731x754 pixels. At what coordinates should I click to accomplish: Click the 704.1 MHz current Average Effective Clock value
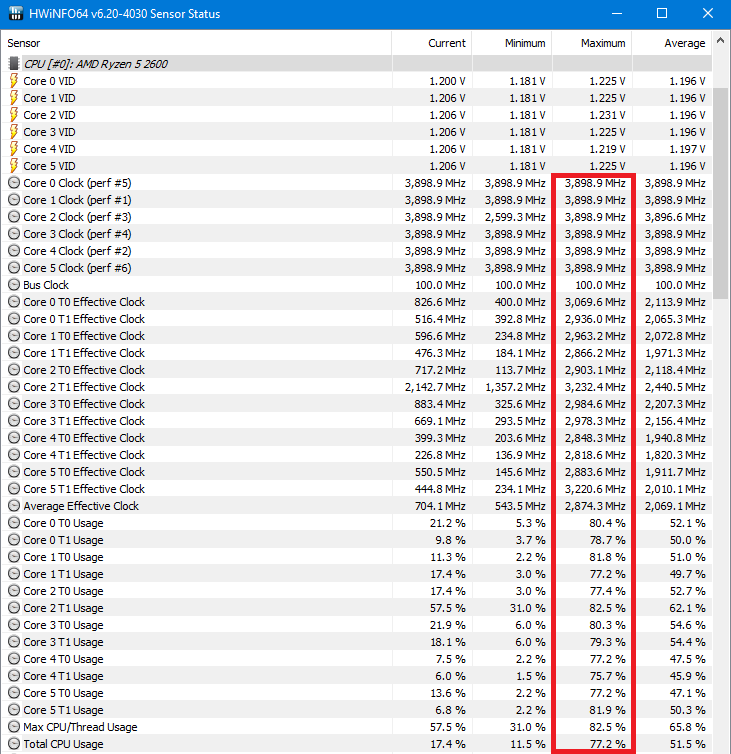coord(440,506)
